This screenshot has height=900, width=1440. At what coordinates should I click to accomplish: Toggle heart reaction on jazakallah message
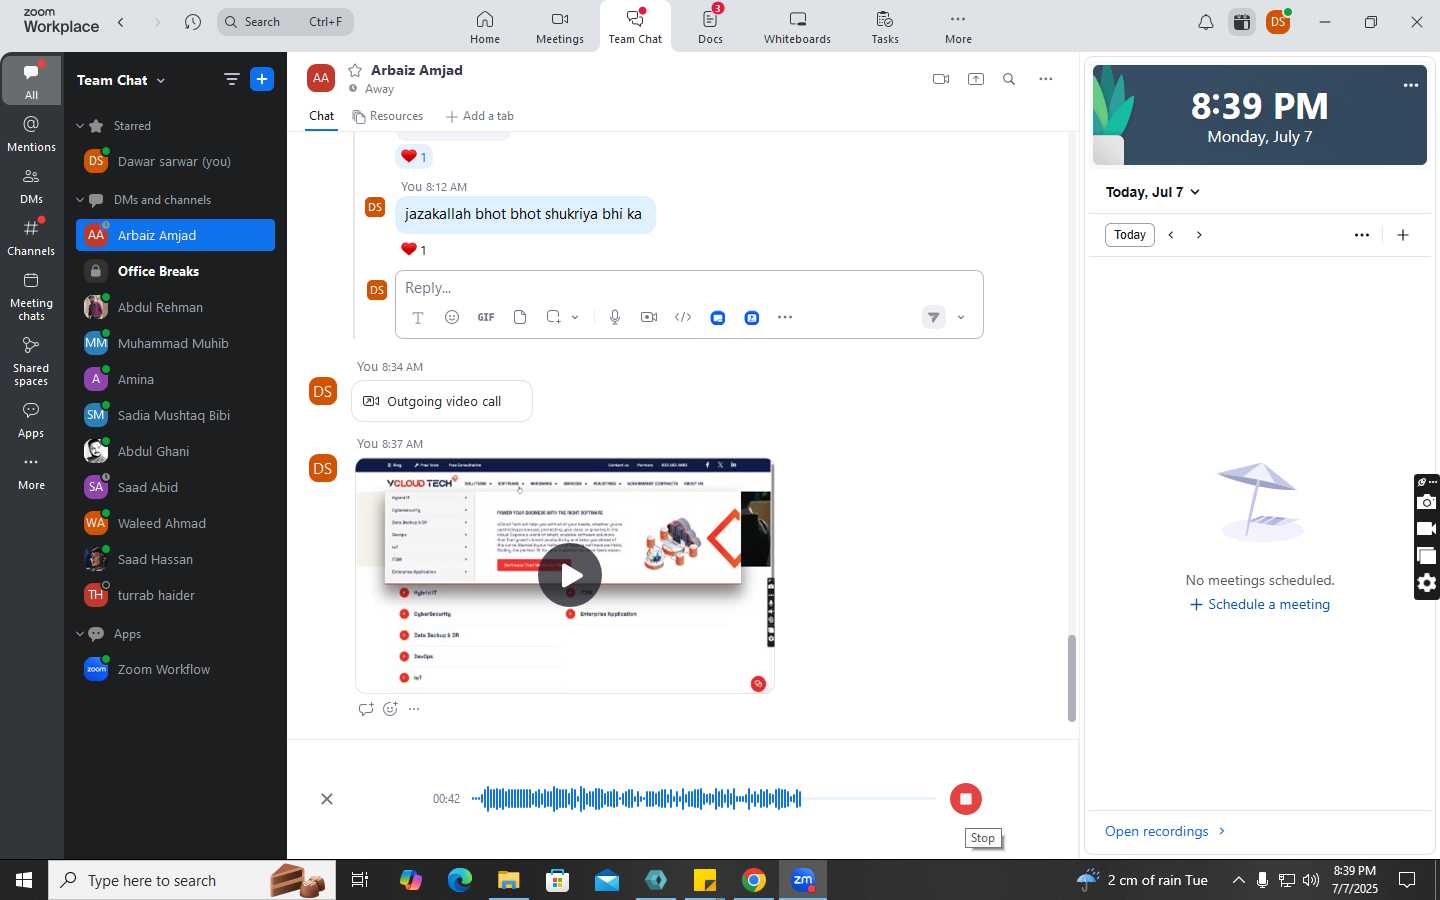pos(413,250)
